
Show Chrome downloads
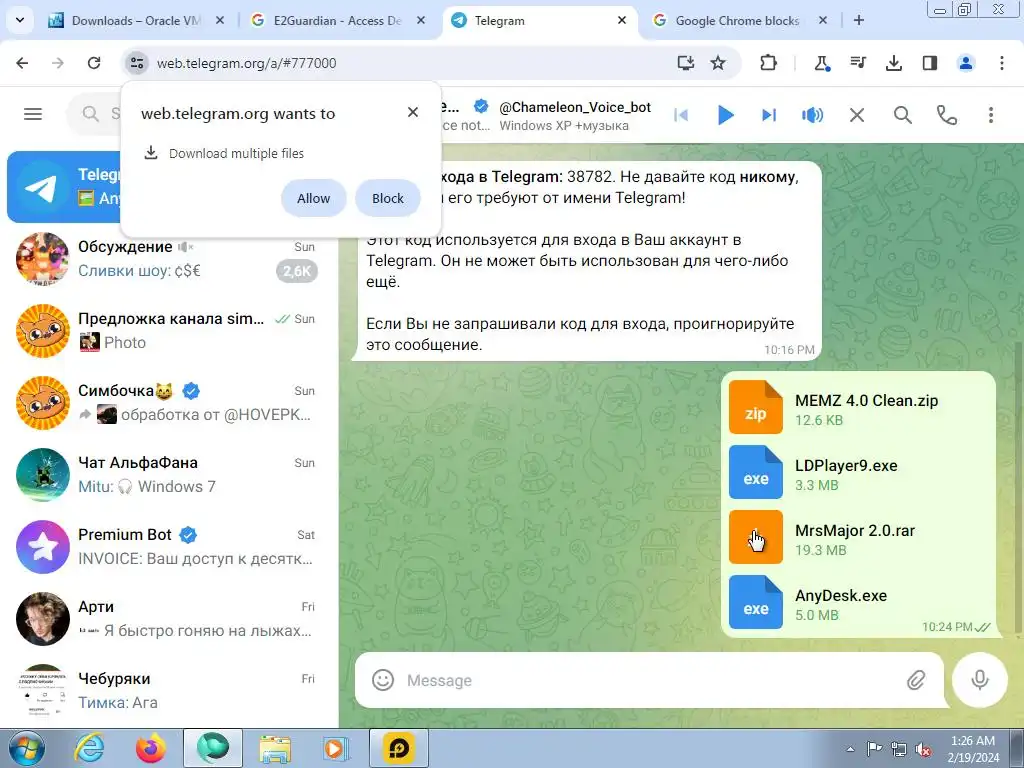[x=893, y=63]
